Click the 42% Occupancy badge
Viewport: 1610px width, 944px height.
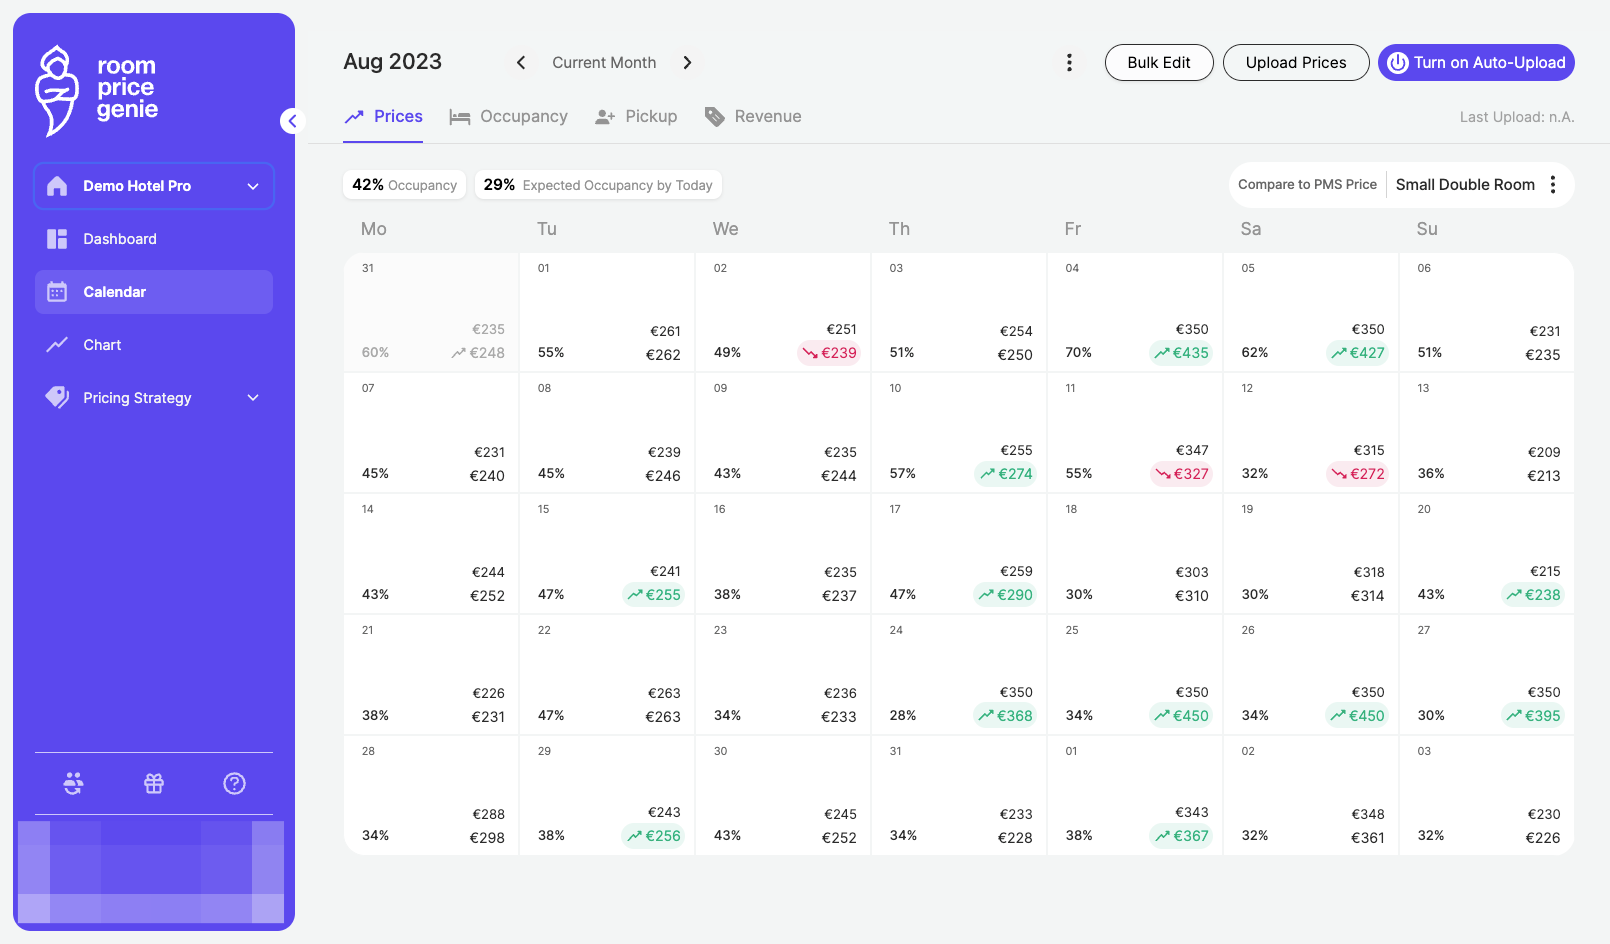click(404, 185)
